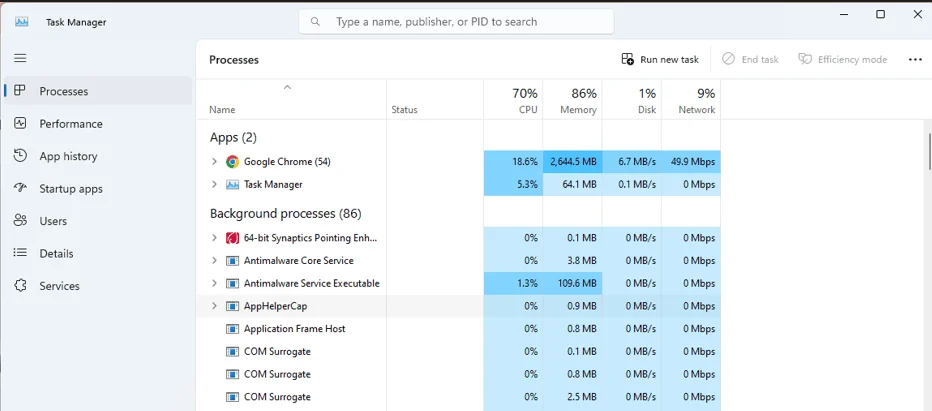Sort processes by Memory column

[572, 99]
